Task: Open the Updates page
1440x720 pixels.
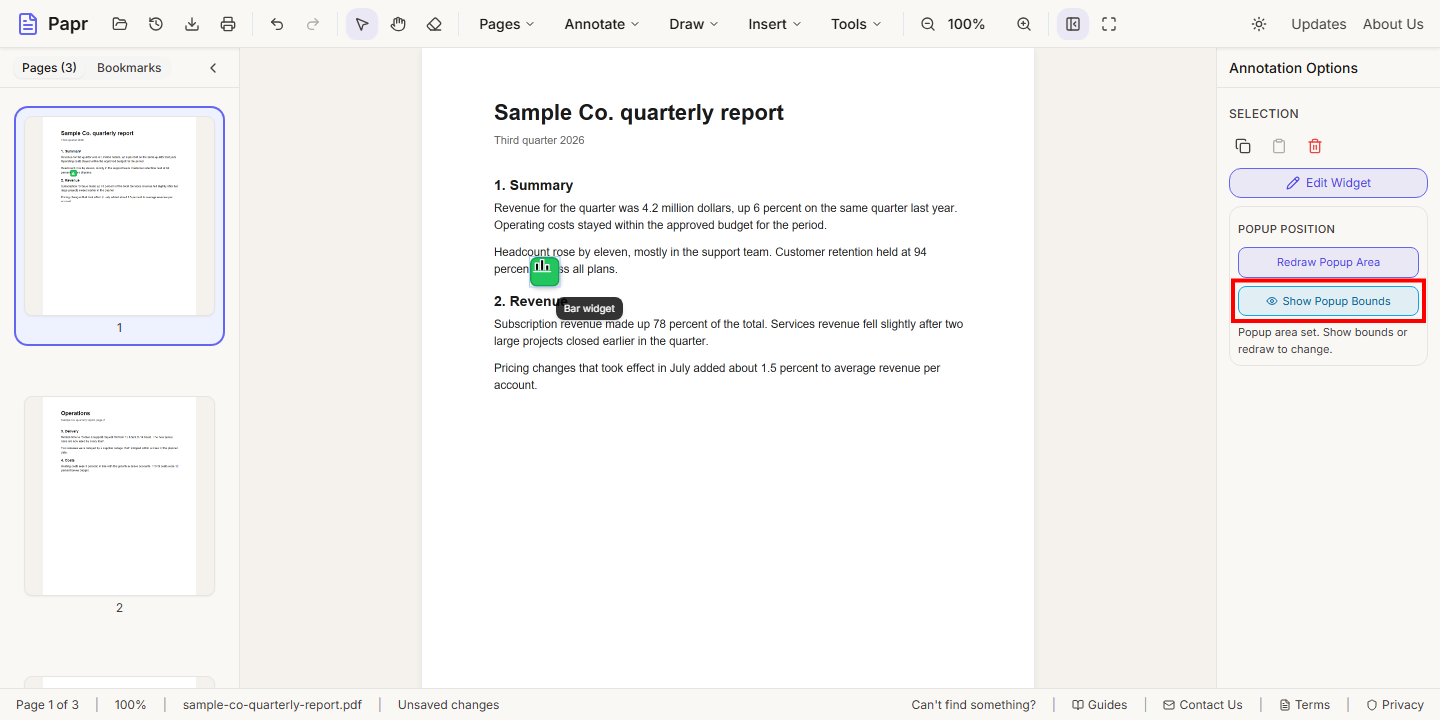Action: 1318,24
